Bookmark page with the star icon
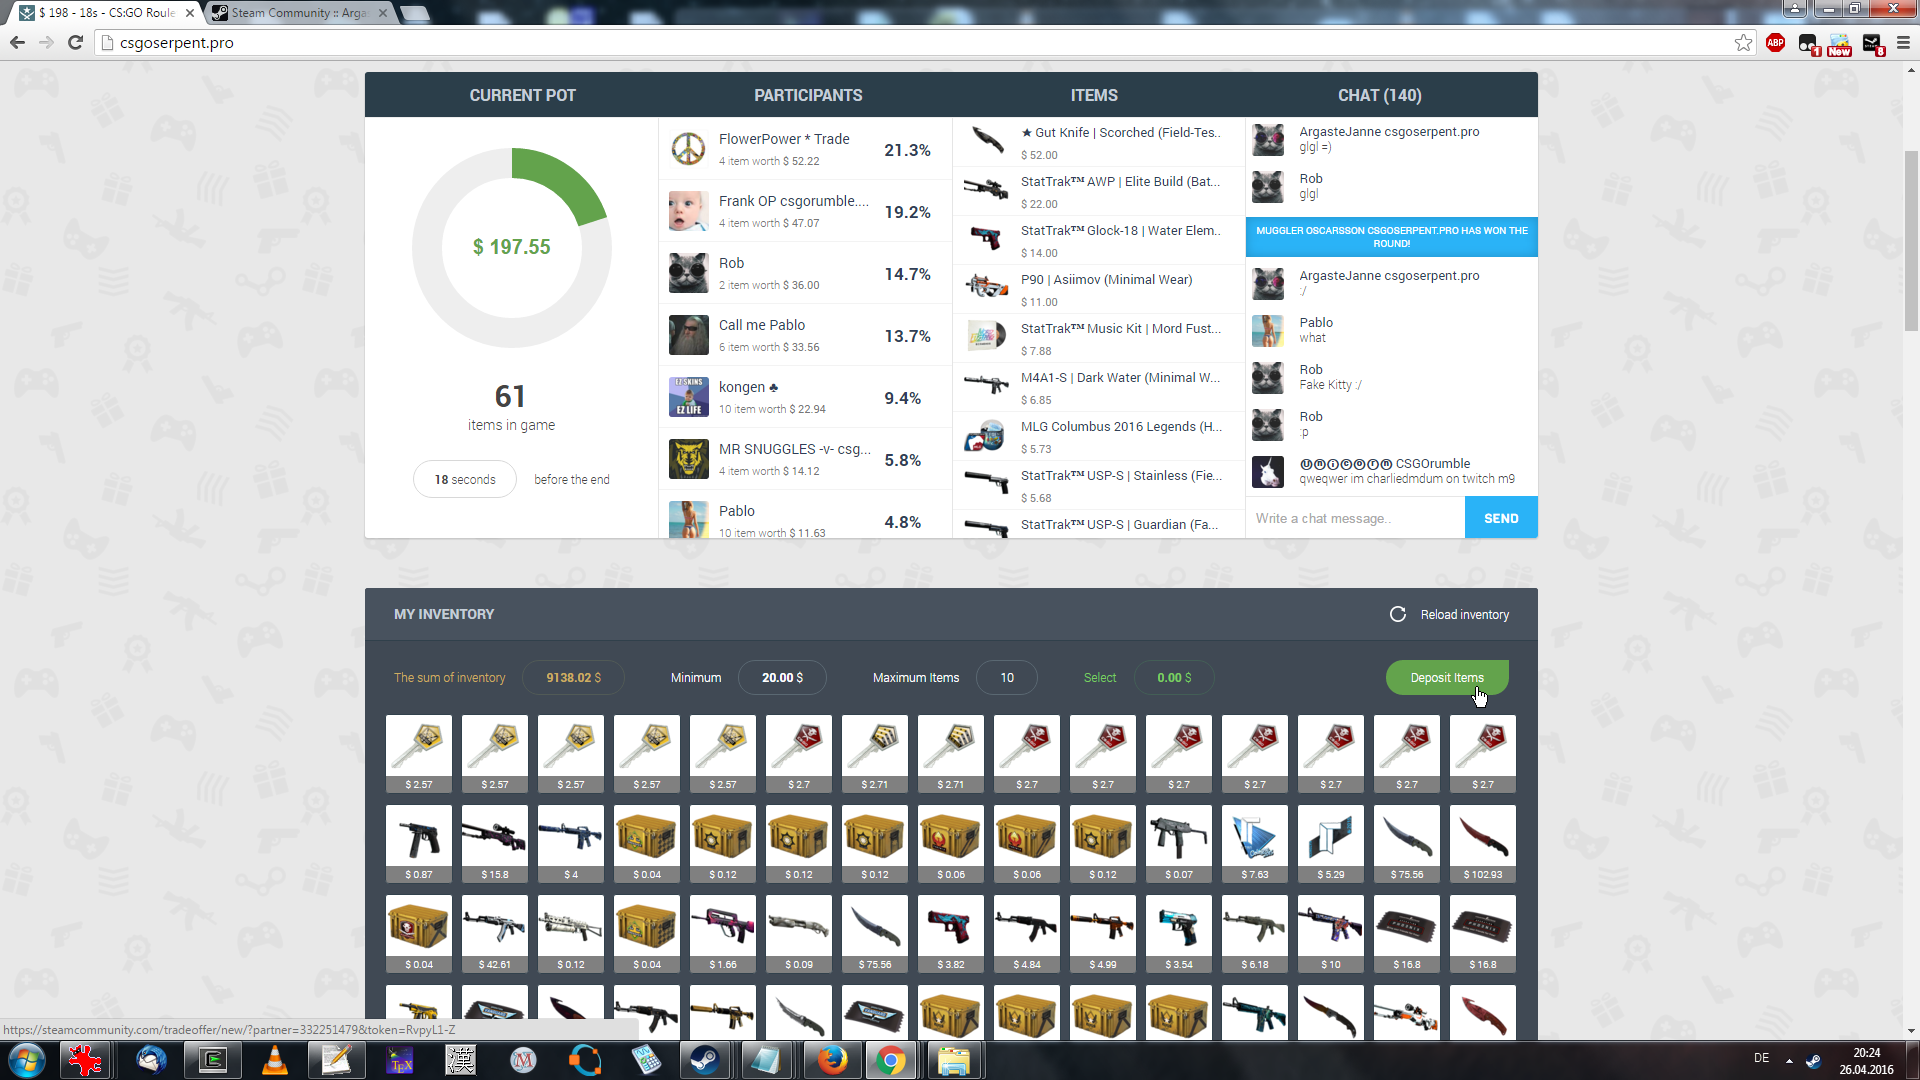This screenshot has width=1920, height=1080. 1743,42
